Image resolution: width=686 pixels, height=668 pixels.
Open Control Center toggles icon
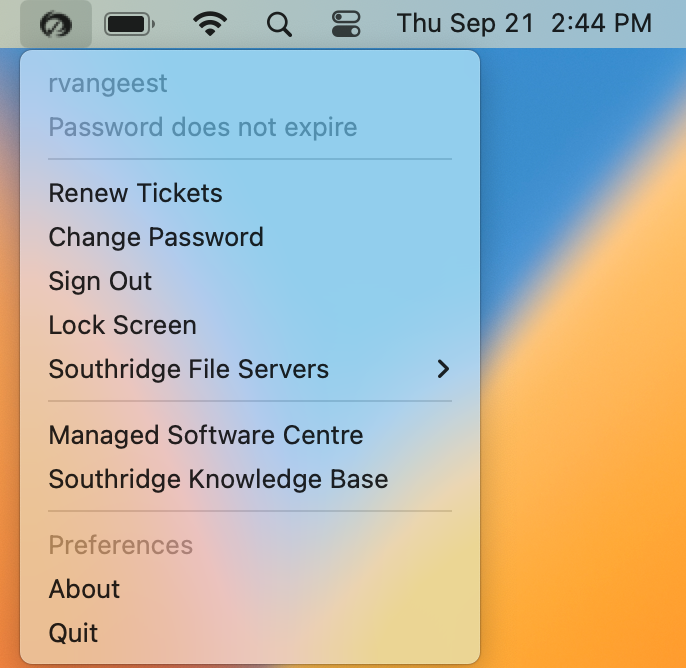point(346,24)
